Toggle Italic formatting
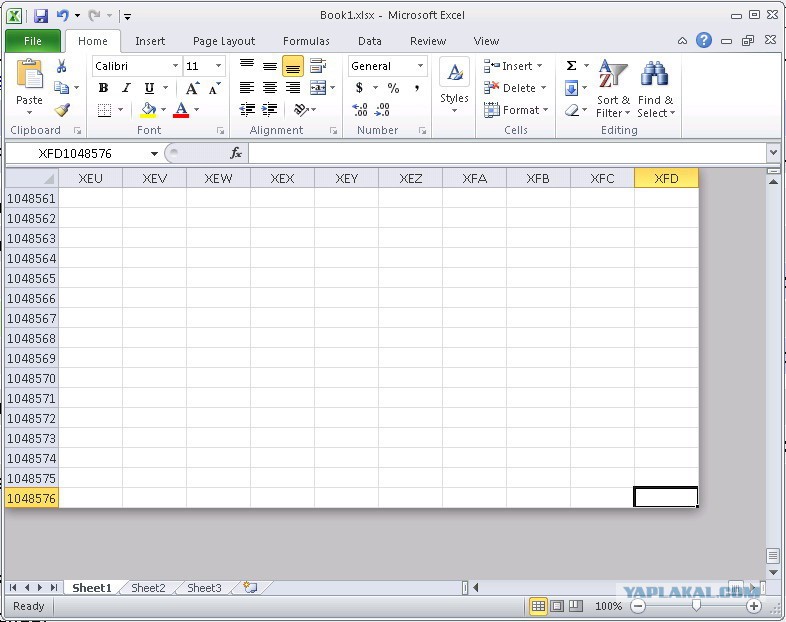The width and height of the screenshot is (786, 622). point(126,88)
